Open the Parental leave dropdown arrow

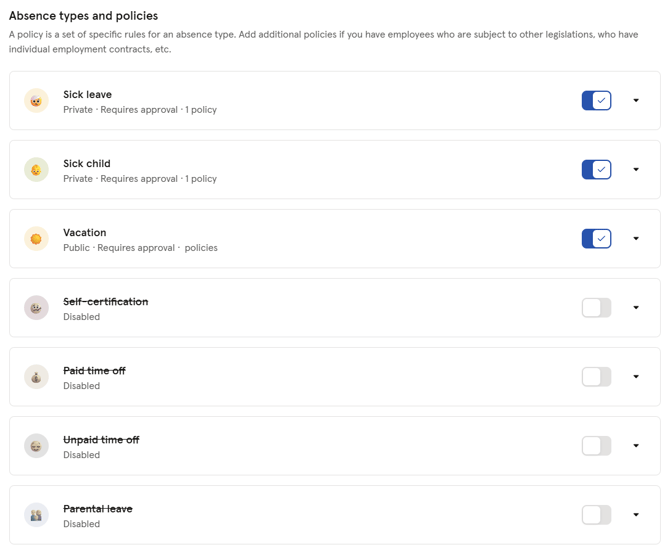636,515
